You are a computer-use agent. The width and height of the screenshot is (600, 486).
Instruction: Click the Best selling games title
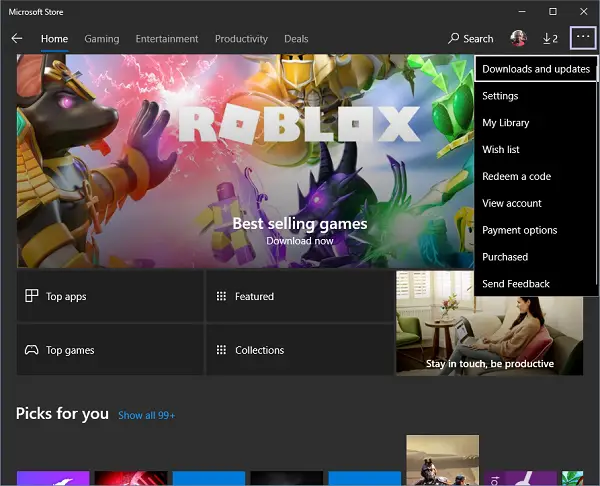[300, 223]
